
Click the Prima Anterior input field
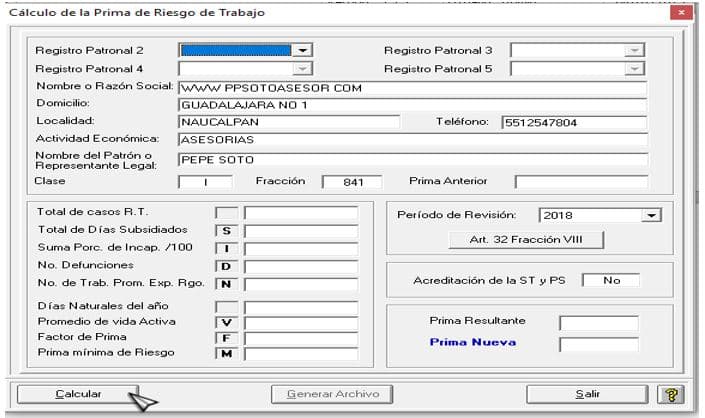(x=581, y=182)
